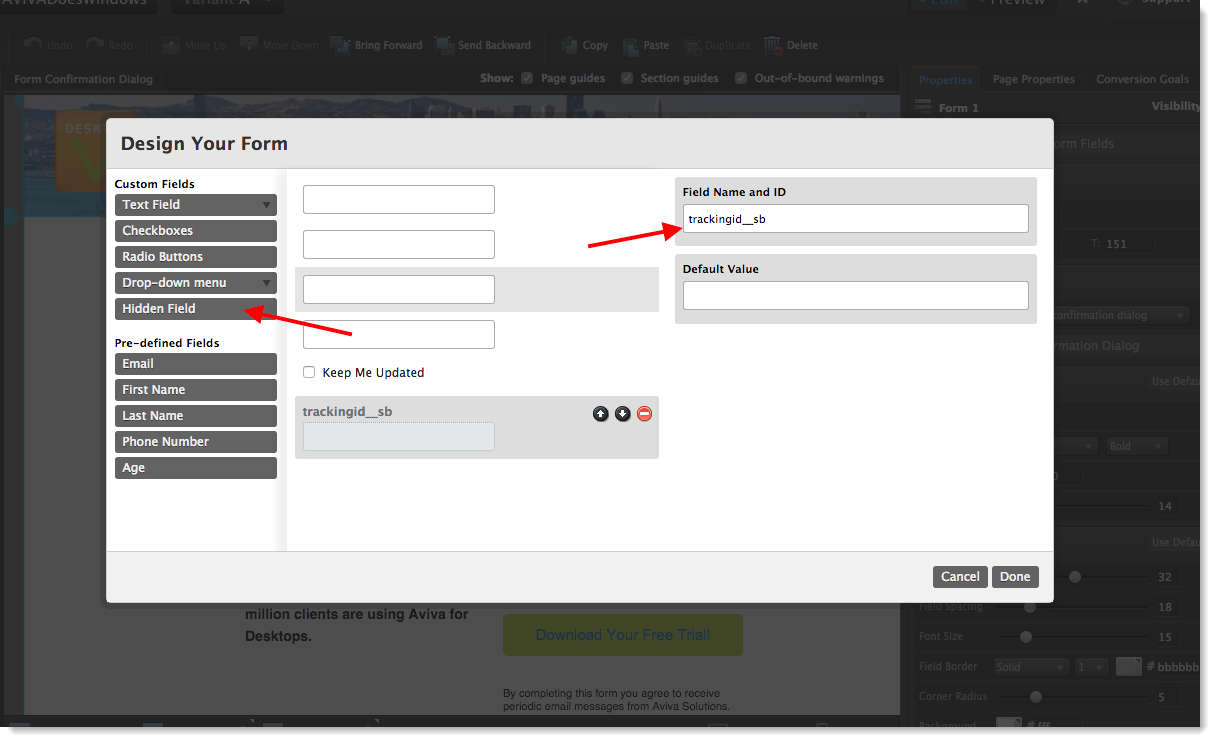Image resolution: width=1215 pixels, height=742 pixels.
Task: Switch to the Page Properties tab
Action: (x=1034, y=80)
